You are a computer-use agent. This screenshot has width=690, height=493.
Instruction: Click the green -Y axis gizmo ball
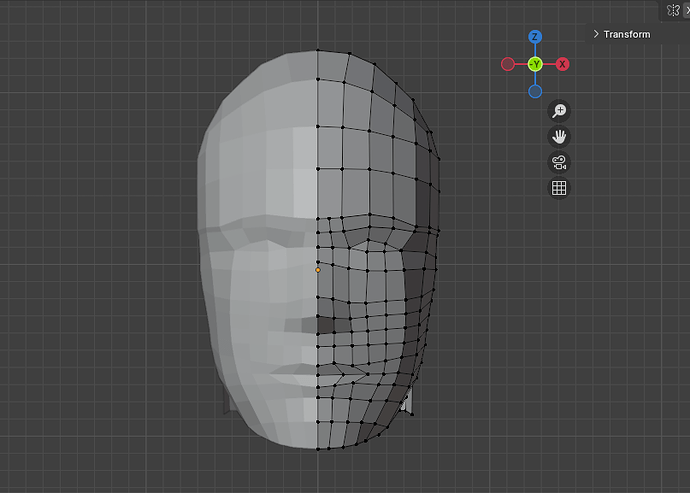[x=535, y=64]
